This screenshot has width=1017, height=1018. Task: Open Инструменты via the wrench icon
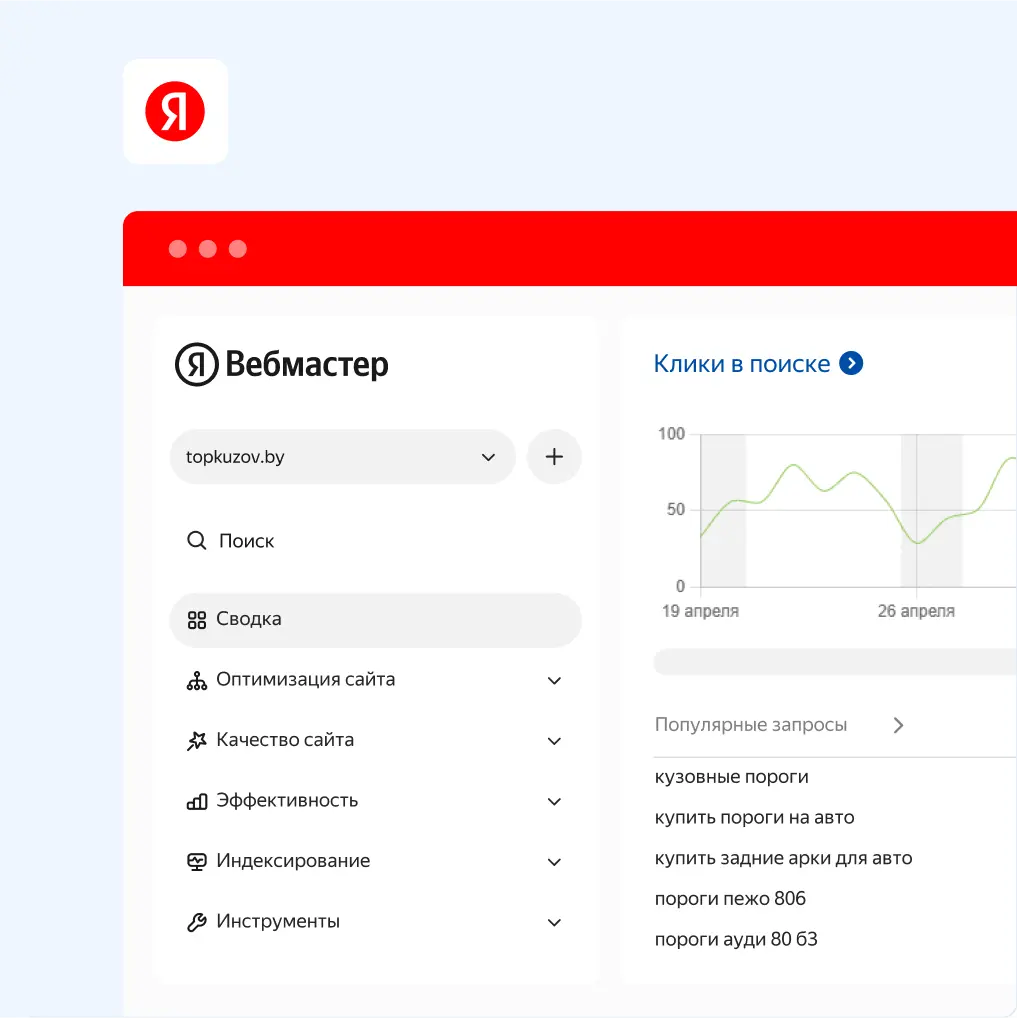pyautogui.click(x=197, y=921)
